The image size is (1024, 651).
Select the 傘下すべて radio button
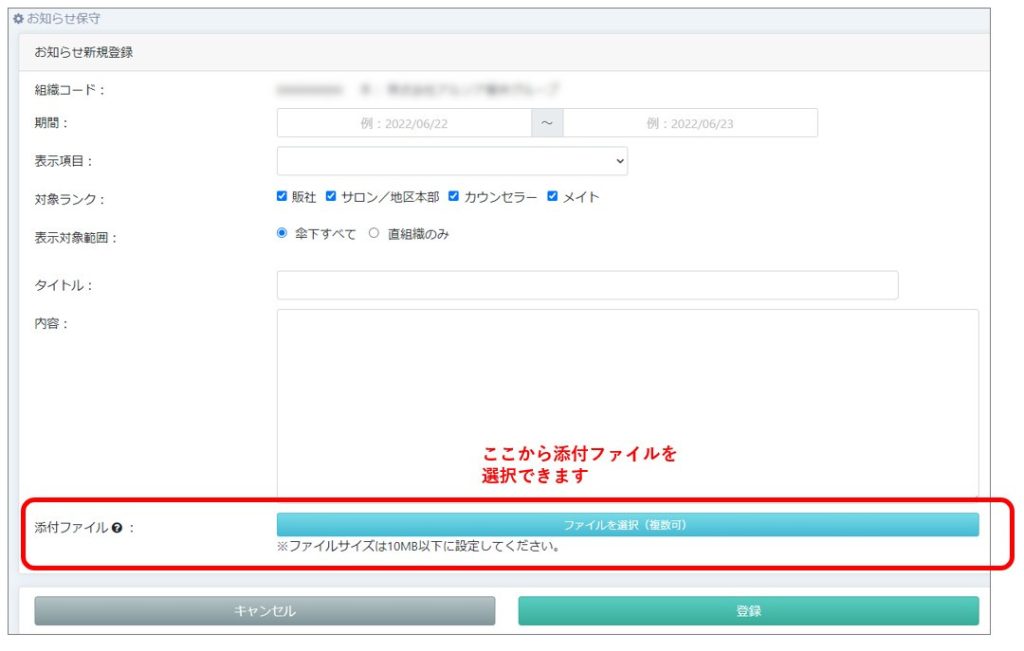(282, 234)
